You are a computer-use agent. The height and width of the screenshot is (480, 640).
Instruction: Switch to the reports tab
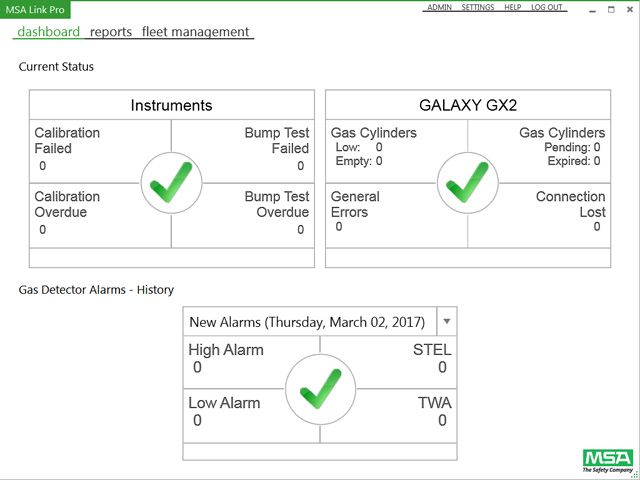pyautogui.click(x=111, y=32)
